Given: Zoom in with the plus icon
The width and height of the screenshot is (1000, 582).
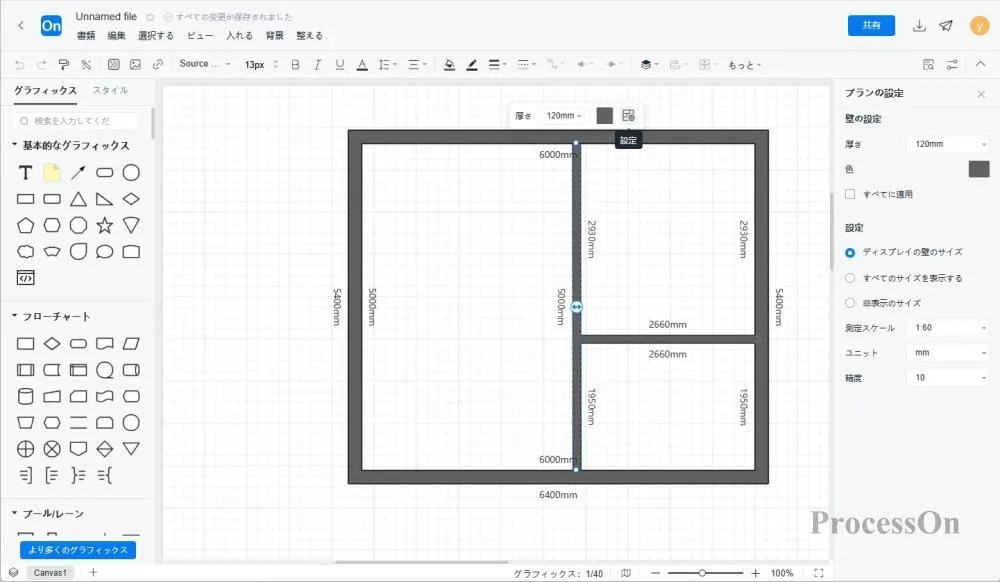Looking at the screenshot, I should pos(756,573).
